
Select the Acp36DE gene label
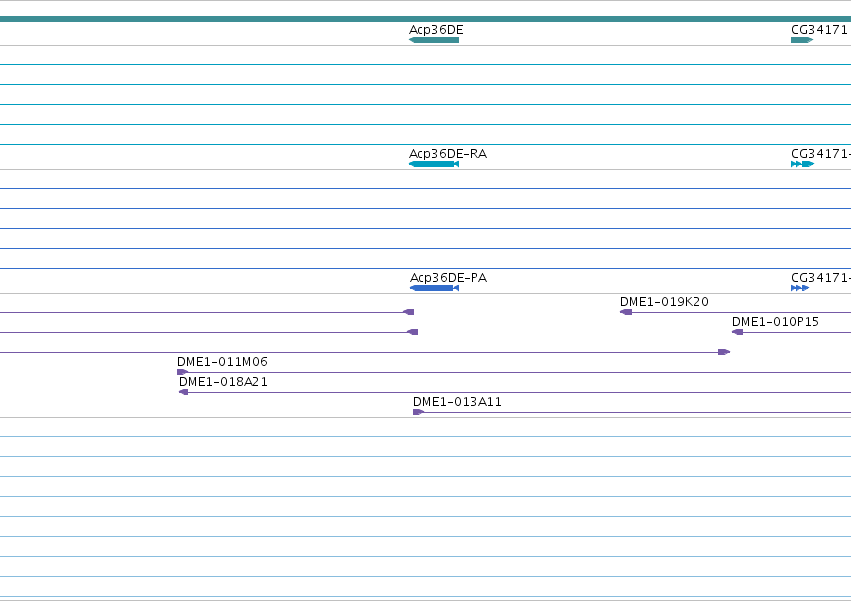436,29
